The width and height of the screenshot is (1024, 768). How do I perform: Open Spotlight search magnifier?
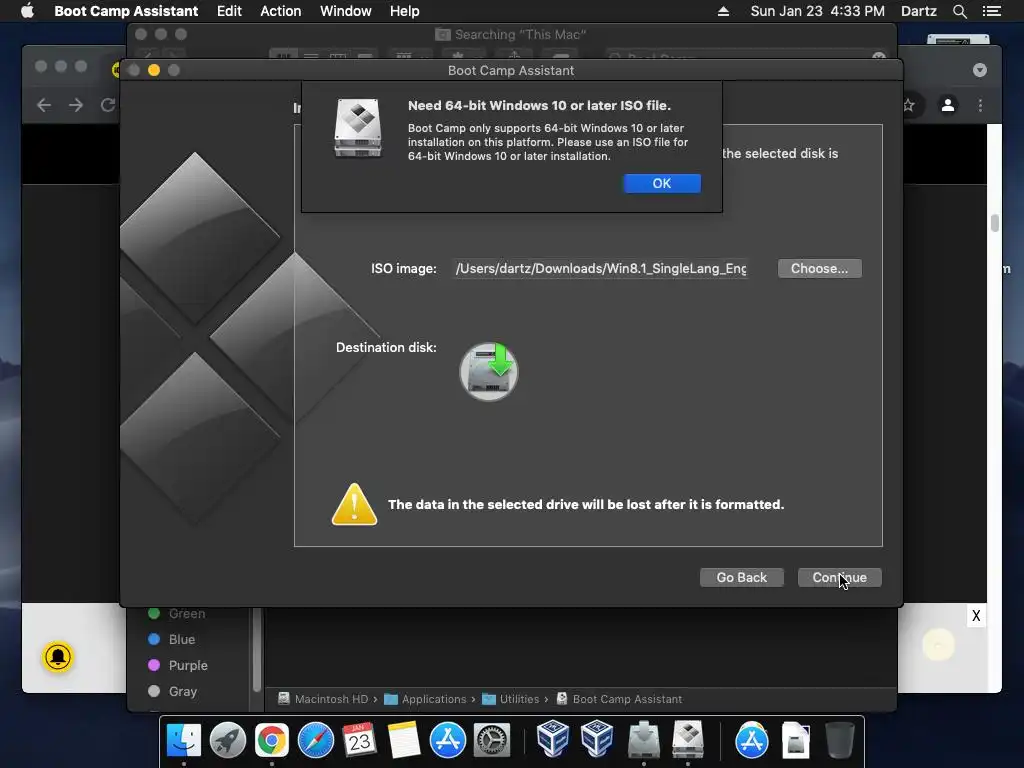(959, 11)
